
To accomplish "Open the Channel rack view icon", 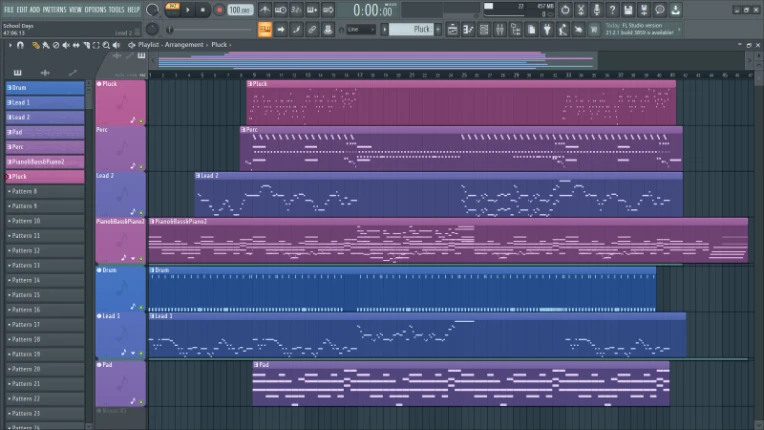I will pos(484,30).
